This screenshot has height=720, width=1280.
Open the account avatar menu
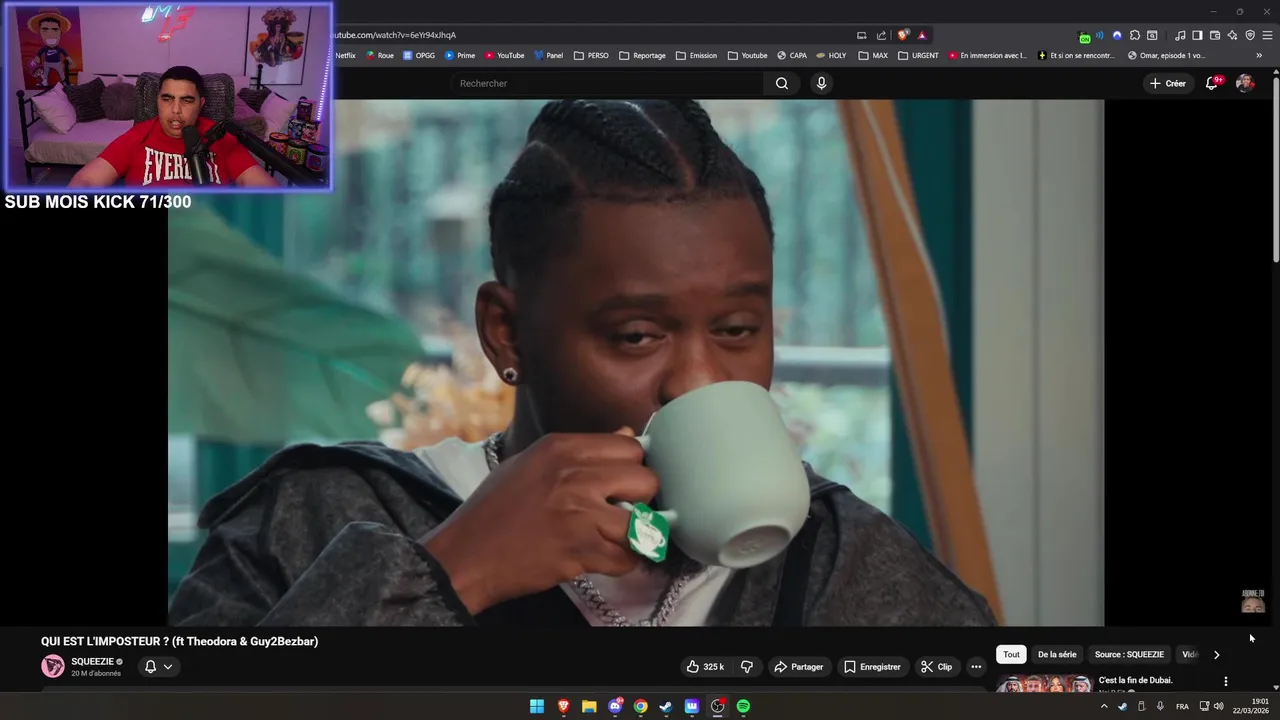(1245, 83)
